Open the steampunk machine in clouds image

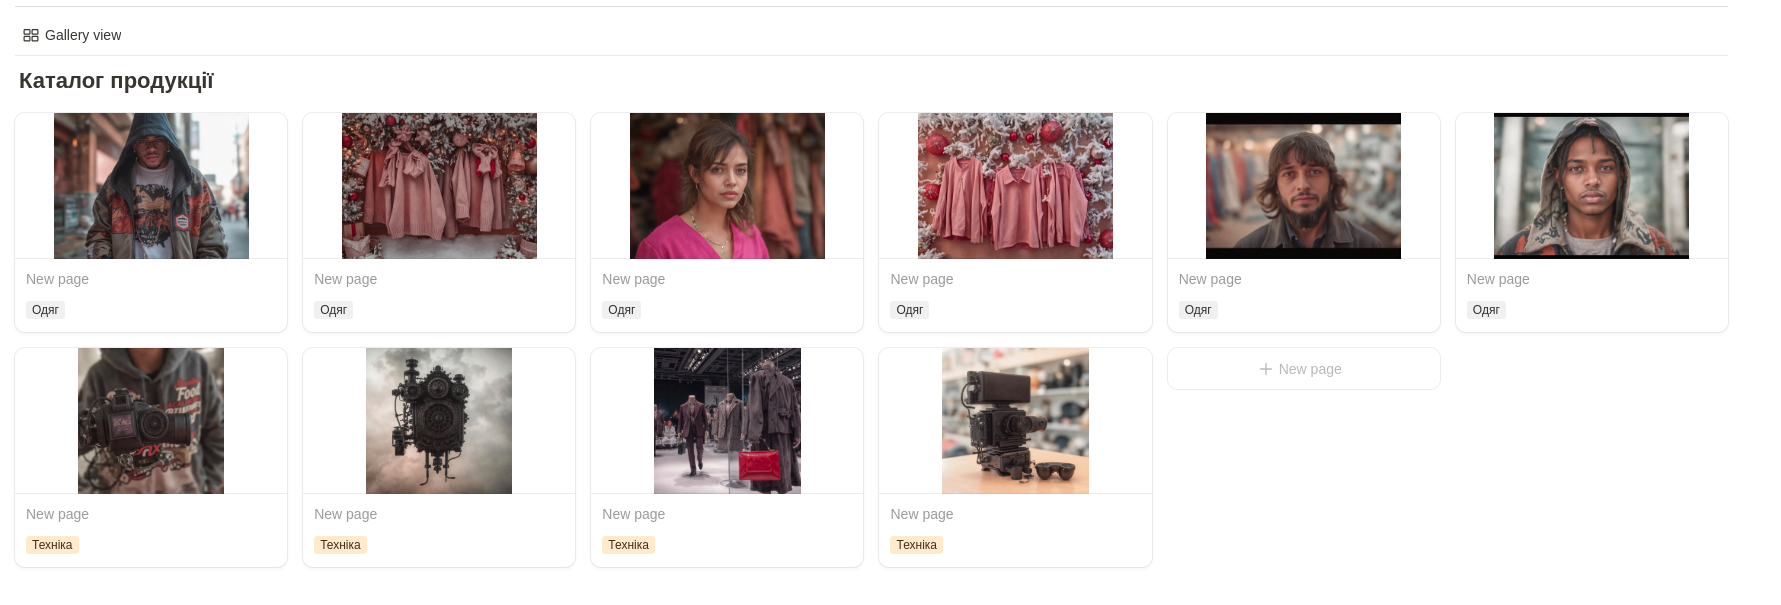coord(439,421)
